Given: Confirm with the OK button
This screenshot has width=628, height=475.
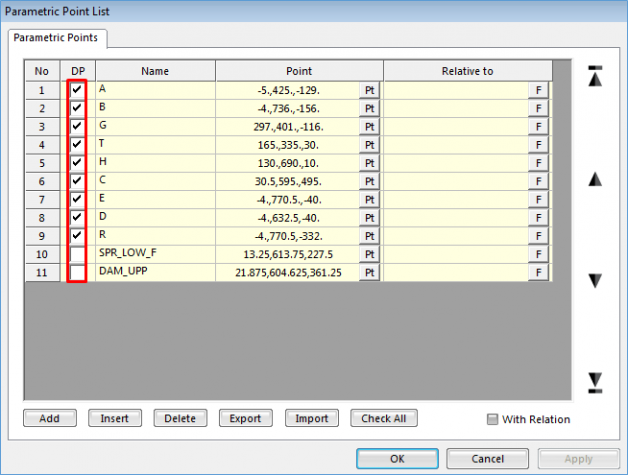Looking at the screenshot, I should click(397, 458).
